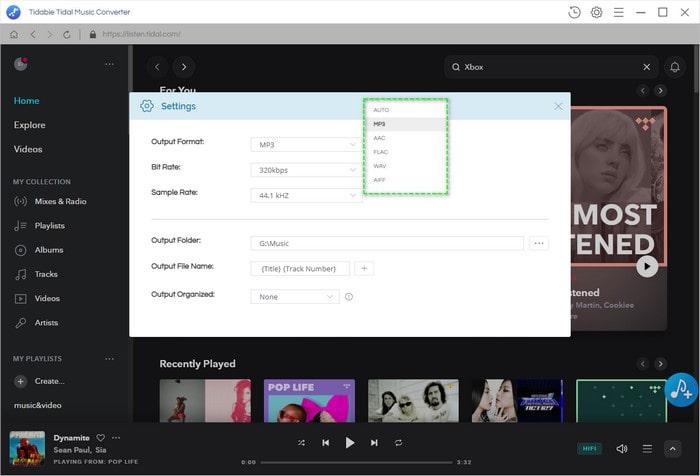Show previous Recently Played items
This screenshot has width=700, height=476.
pos(643,363)
